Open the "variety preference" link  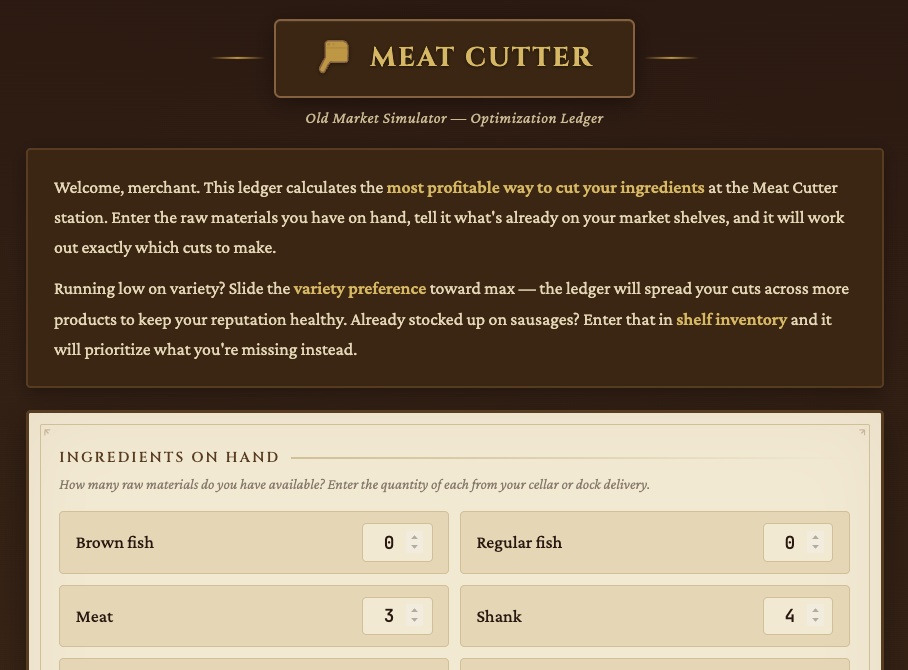point(359,289)
